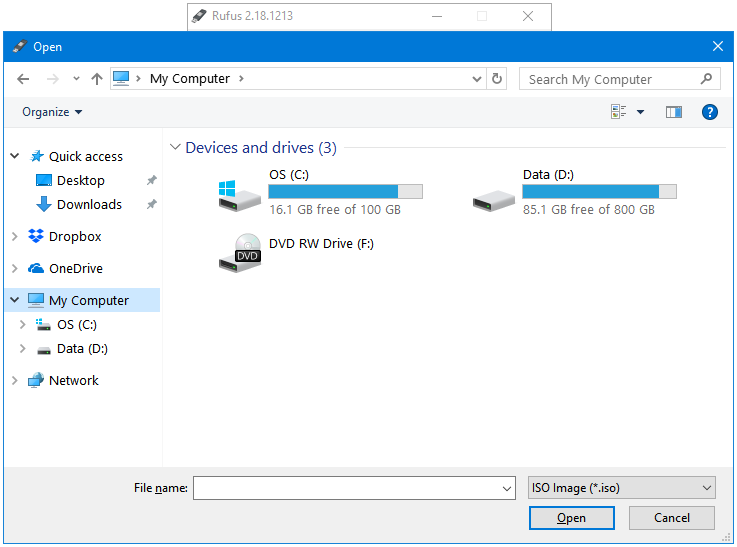Click the Cancel button
This screenshot has width=737, height=547.
coord(672,518)
